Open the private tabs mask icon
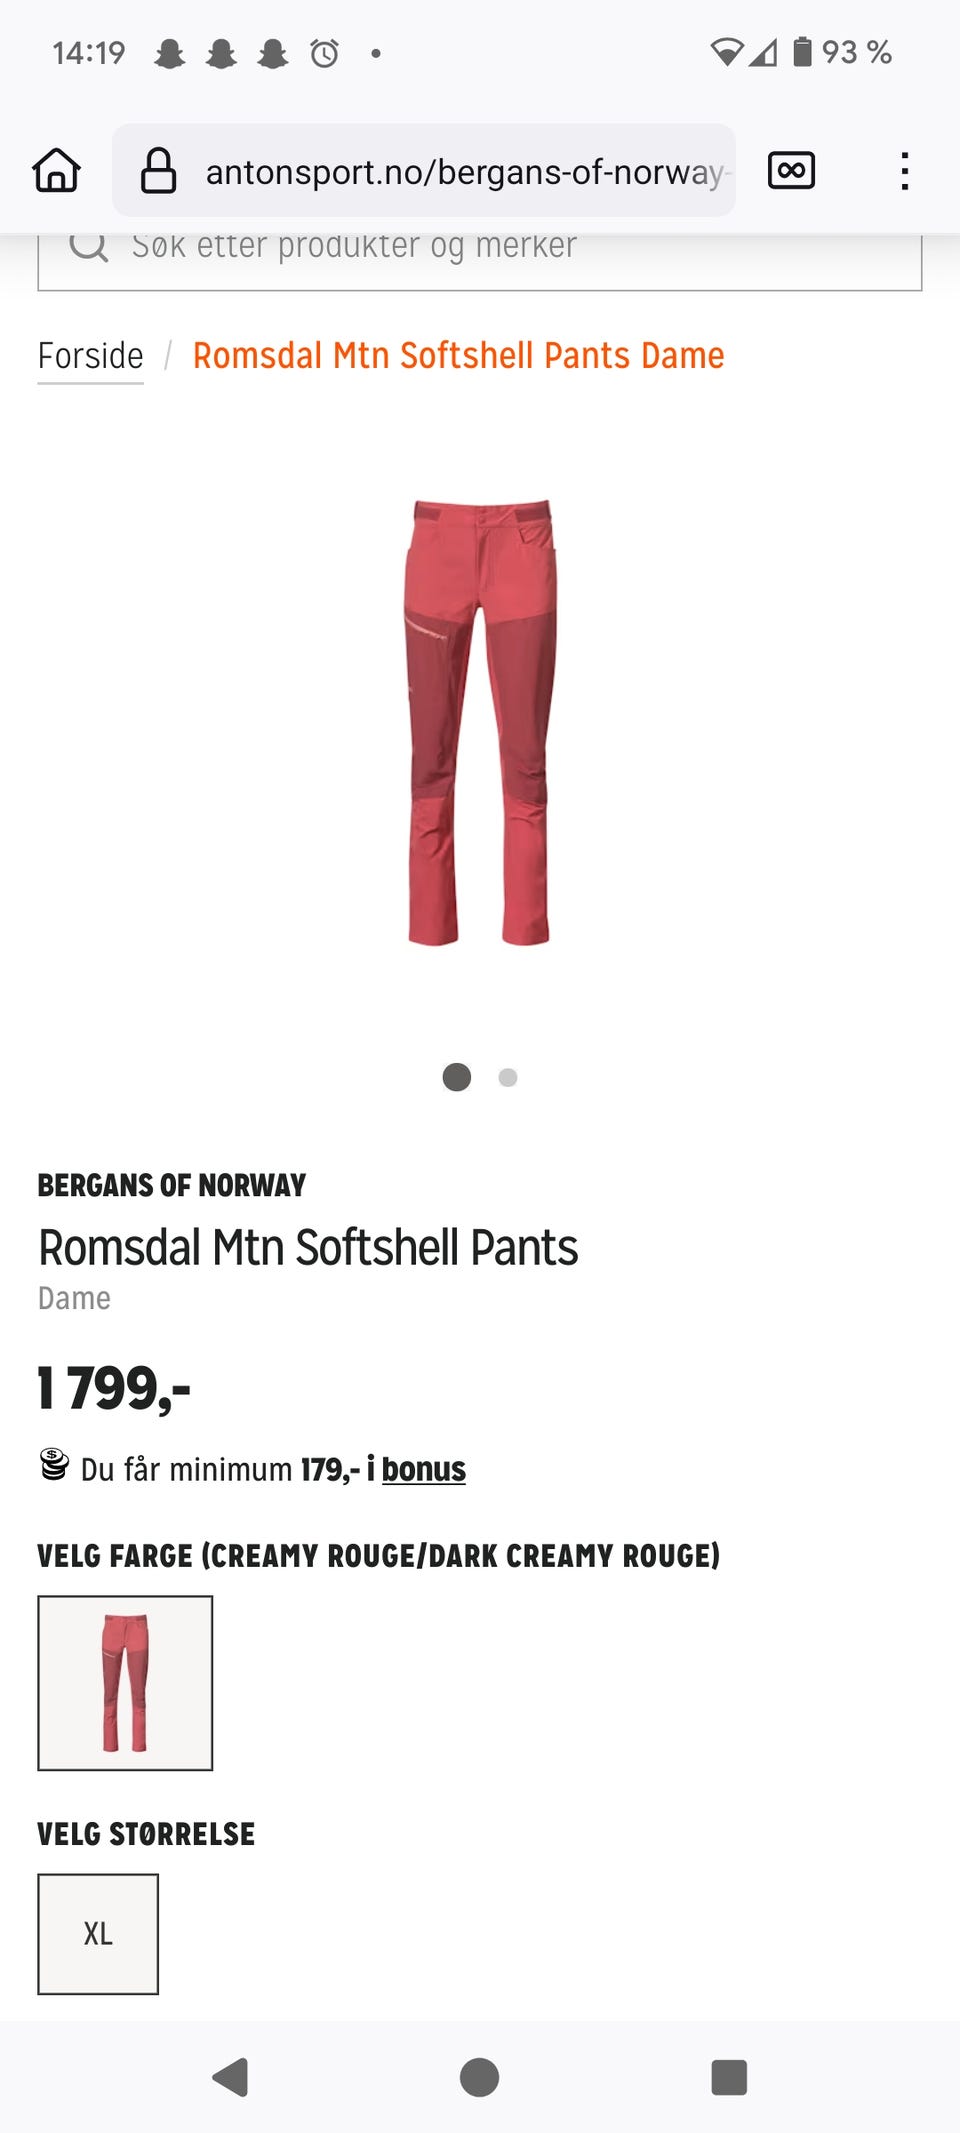Viewport: 960px width, 2133px height. pyautogui.click(x=791, y=171)
